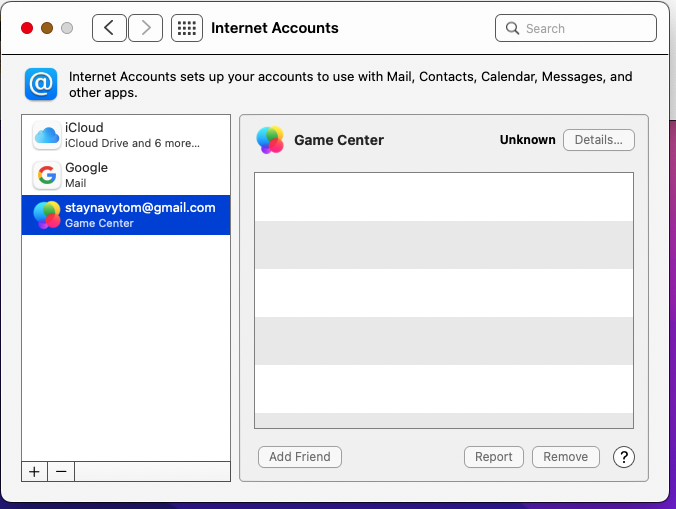Open the help question mark button
The height and width of the screenshot is (509, 676).
click(624, 457)
